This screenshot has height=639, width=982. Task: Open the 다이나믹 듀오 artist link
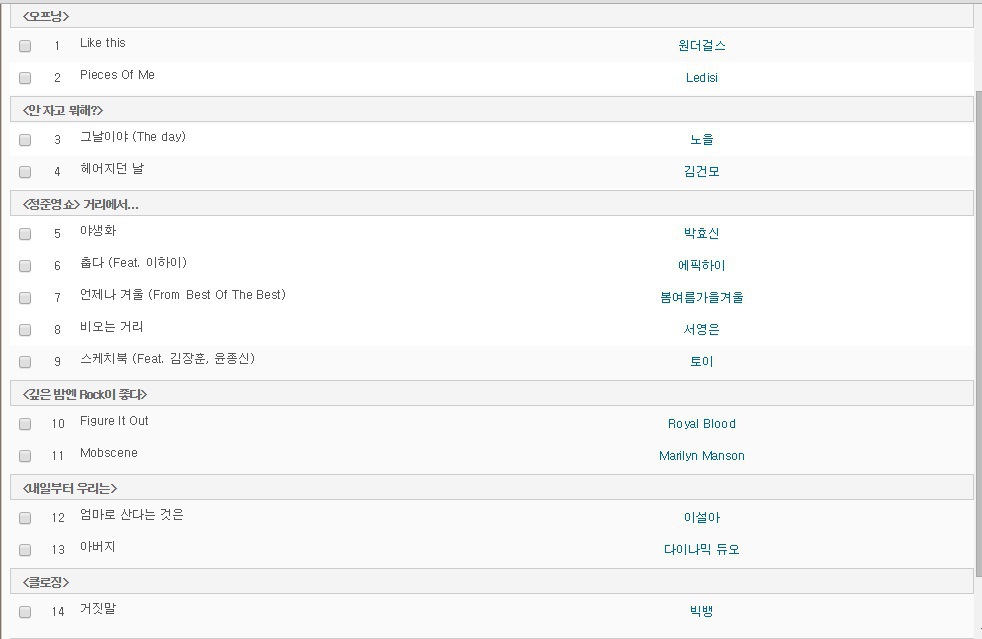(701, 549)
